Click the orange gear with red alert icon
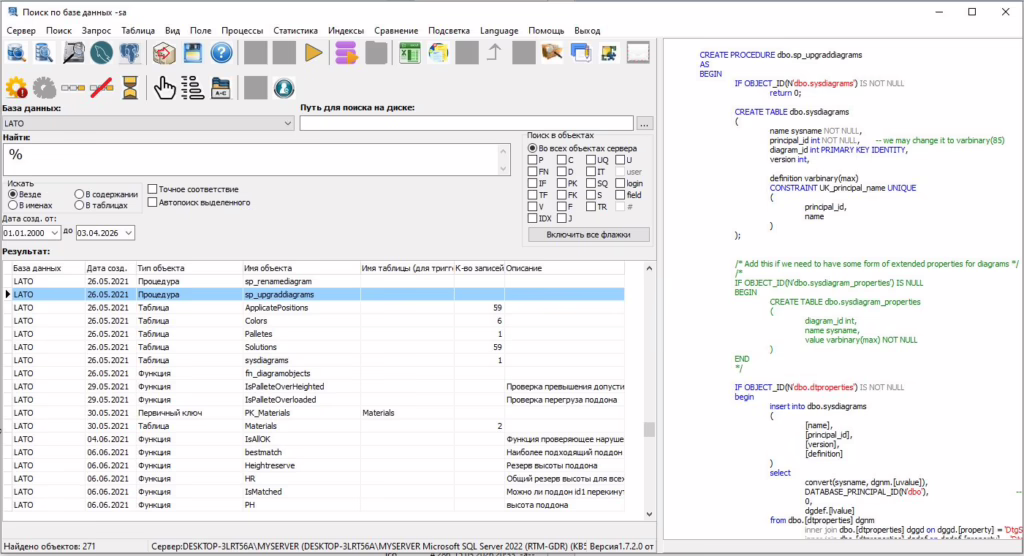The height and width of the screenshot is (556, 1024). point(16,88)
